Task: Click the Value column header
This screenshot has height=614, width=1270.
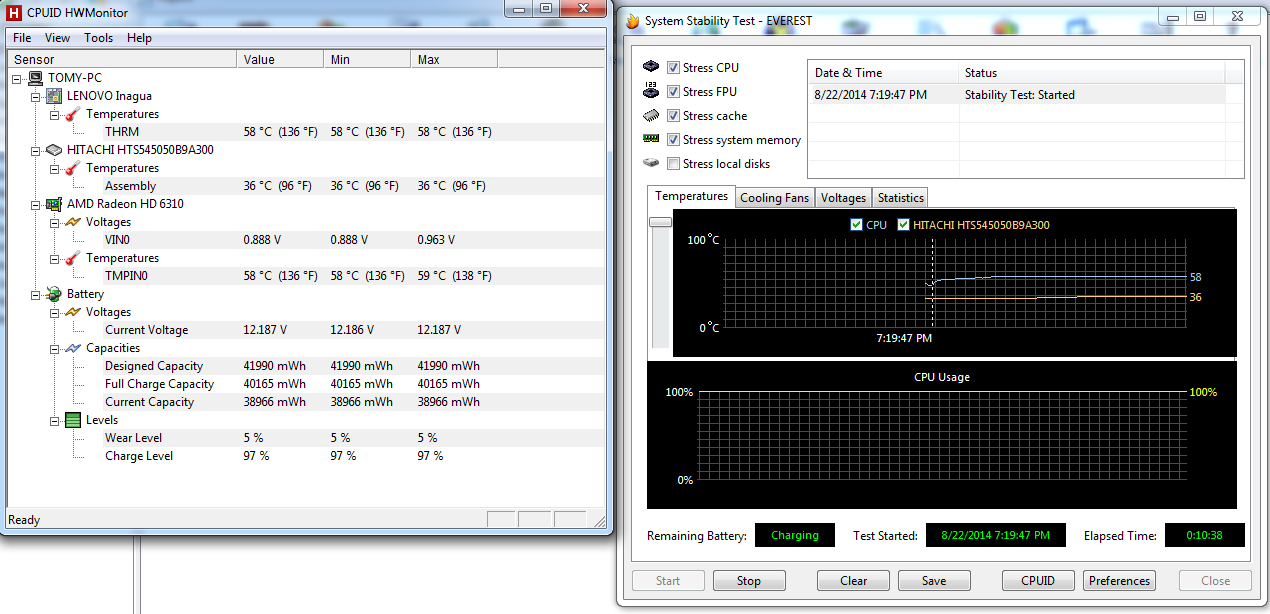Action: coord(280,60)
